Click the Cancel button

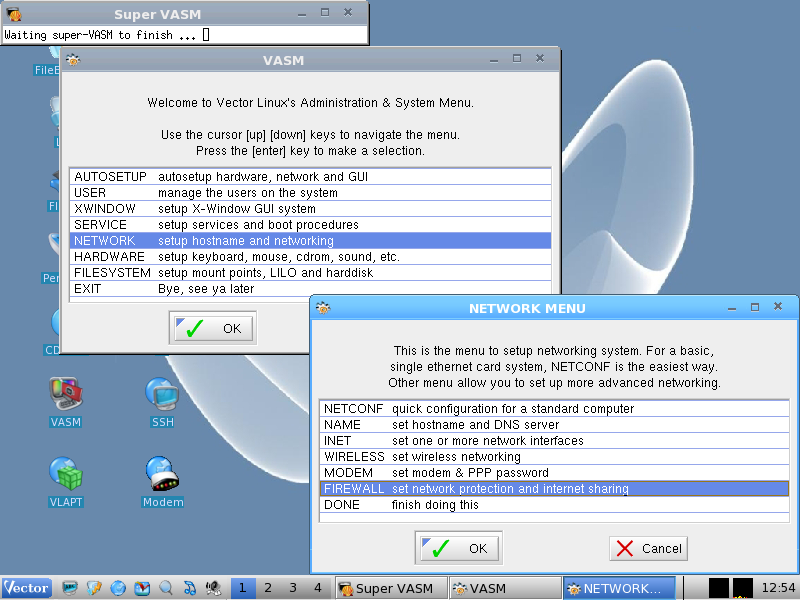click(x=649, y=548)
